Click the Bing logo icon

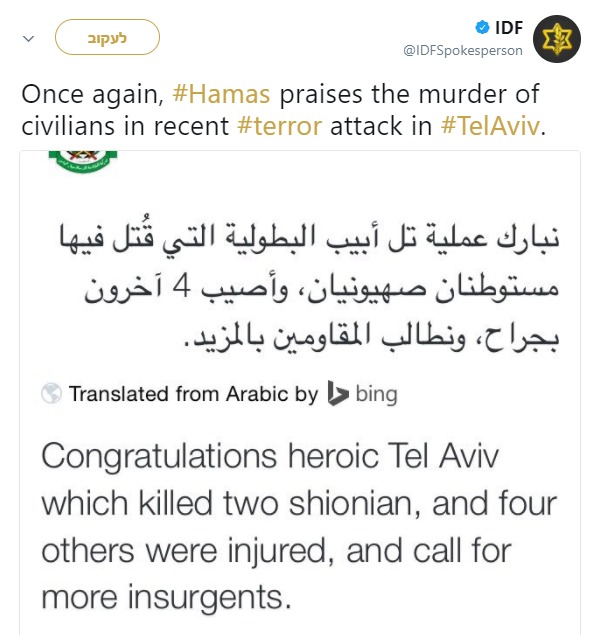click(x=337, y=394)
